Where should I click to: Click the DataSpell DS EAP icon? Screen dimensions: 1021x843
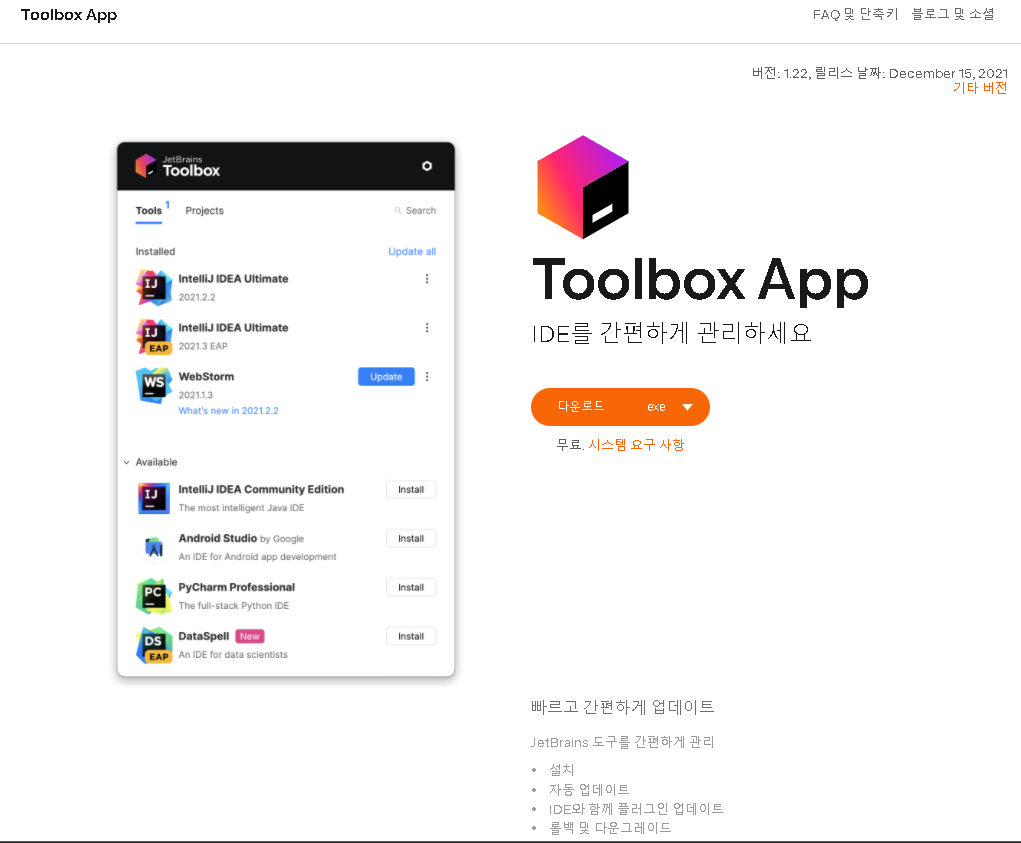tap(154, 644)
